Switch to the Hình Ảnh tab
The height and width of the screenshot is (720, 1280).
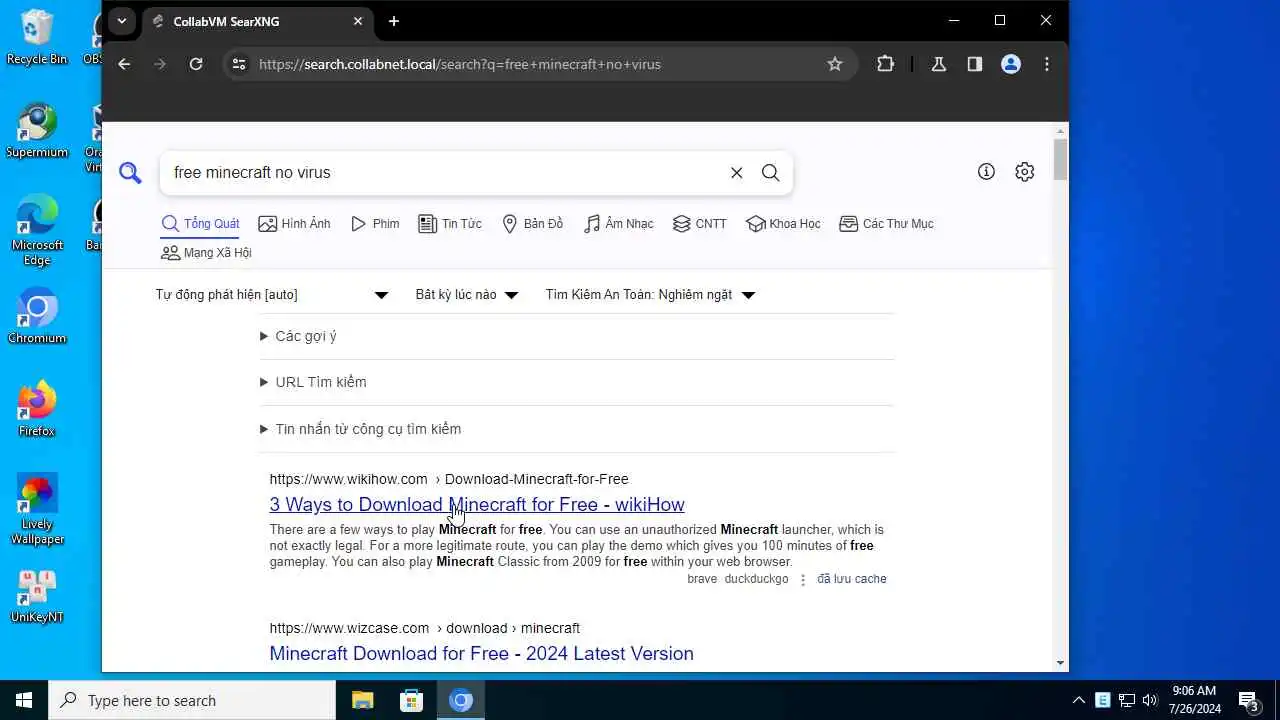pos(294,224)
